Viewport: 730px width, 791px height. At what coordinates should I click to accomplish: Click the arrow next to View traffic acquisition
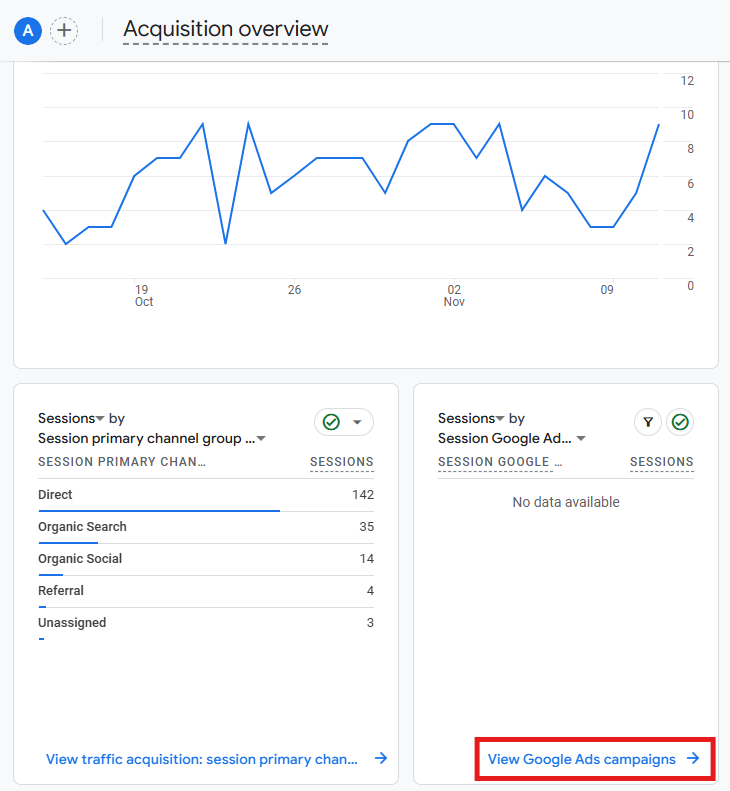point(381,758)
